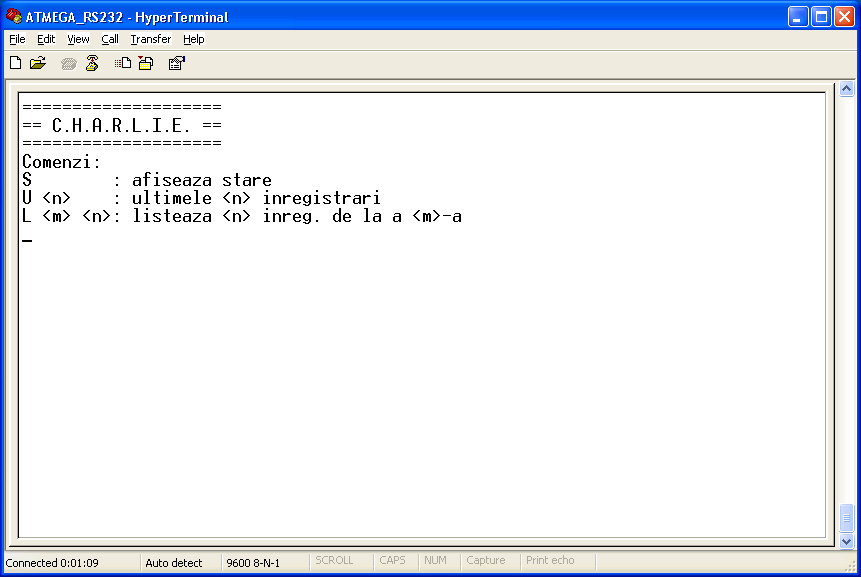Toggle the NUM lock indicator
This screenshot has width=861, height=577.
[x=437, y=560]
